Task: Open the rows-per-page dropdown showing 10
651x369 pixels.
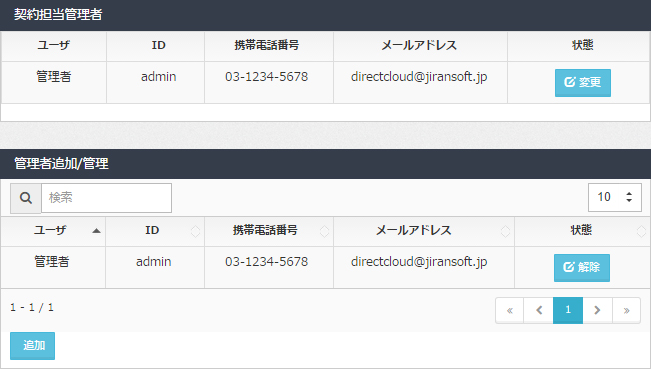Action: click(x=614, y=197)
